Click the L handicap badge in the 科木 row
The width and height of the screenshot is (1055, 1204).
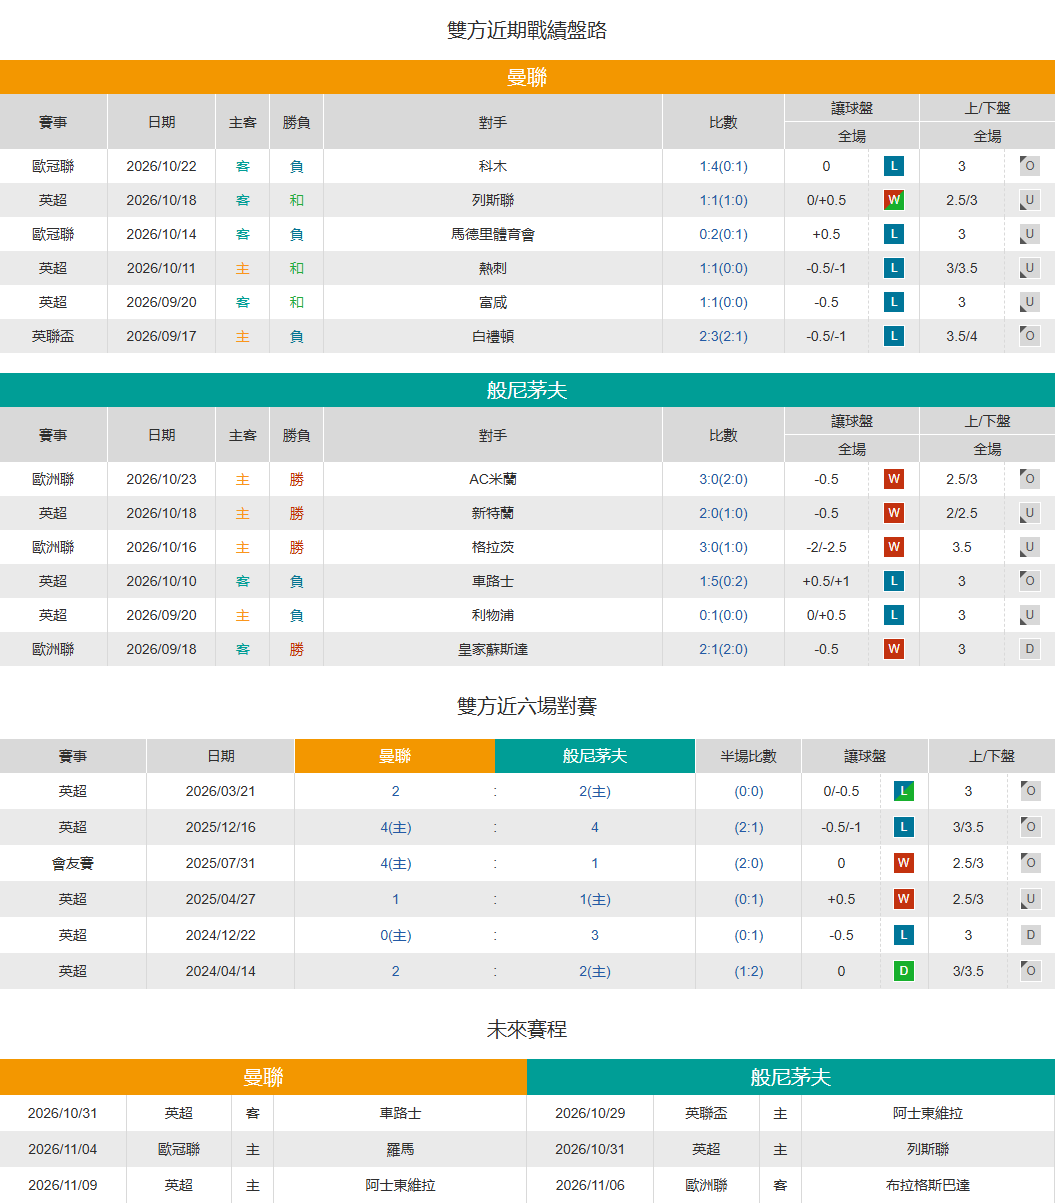pyautogui.click(x=894, y=166)
